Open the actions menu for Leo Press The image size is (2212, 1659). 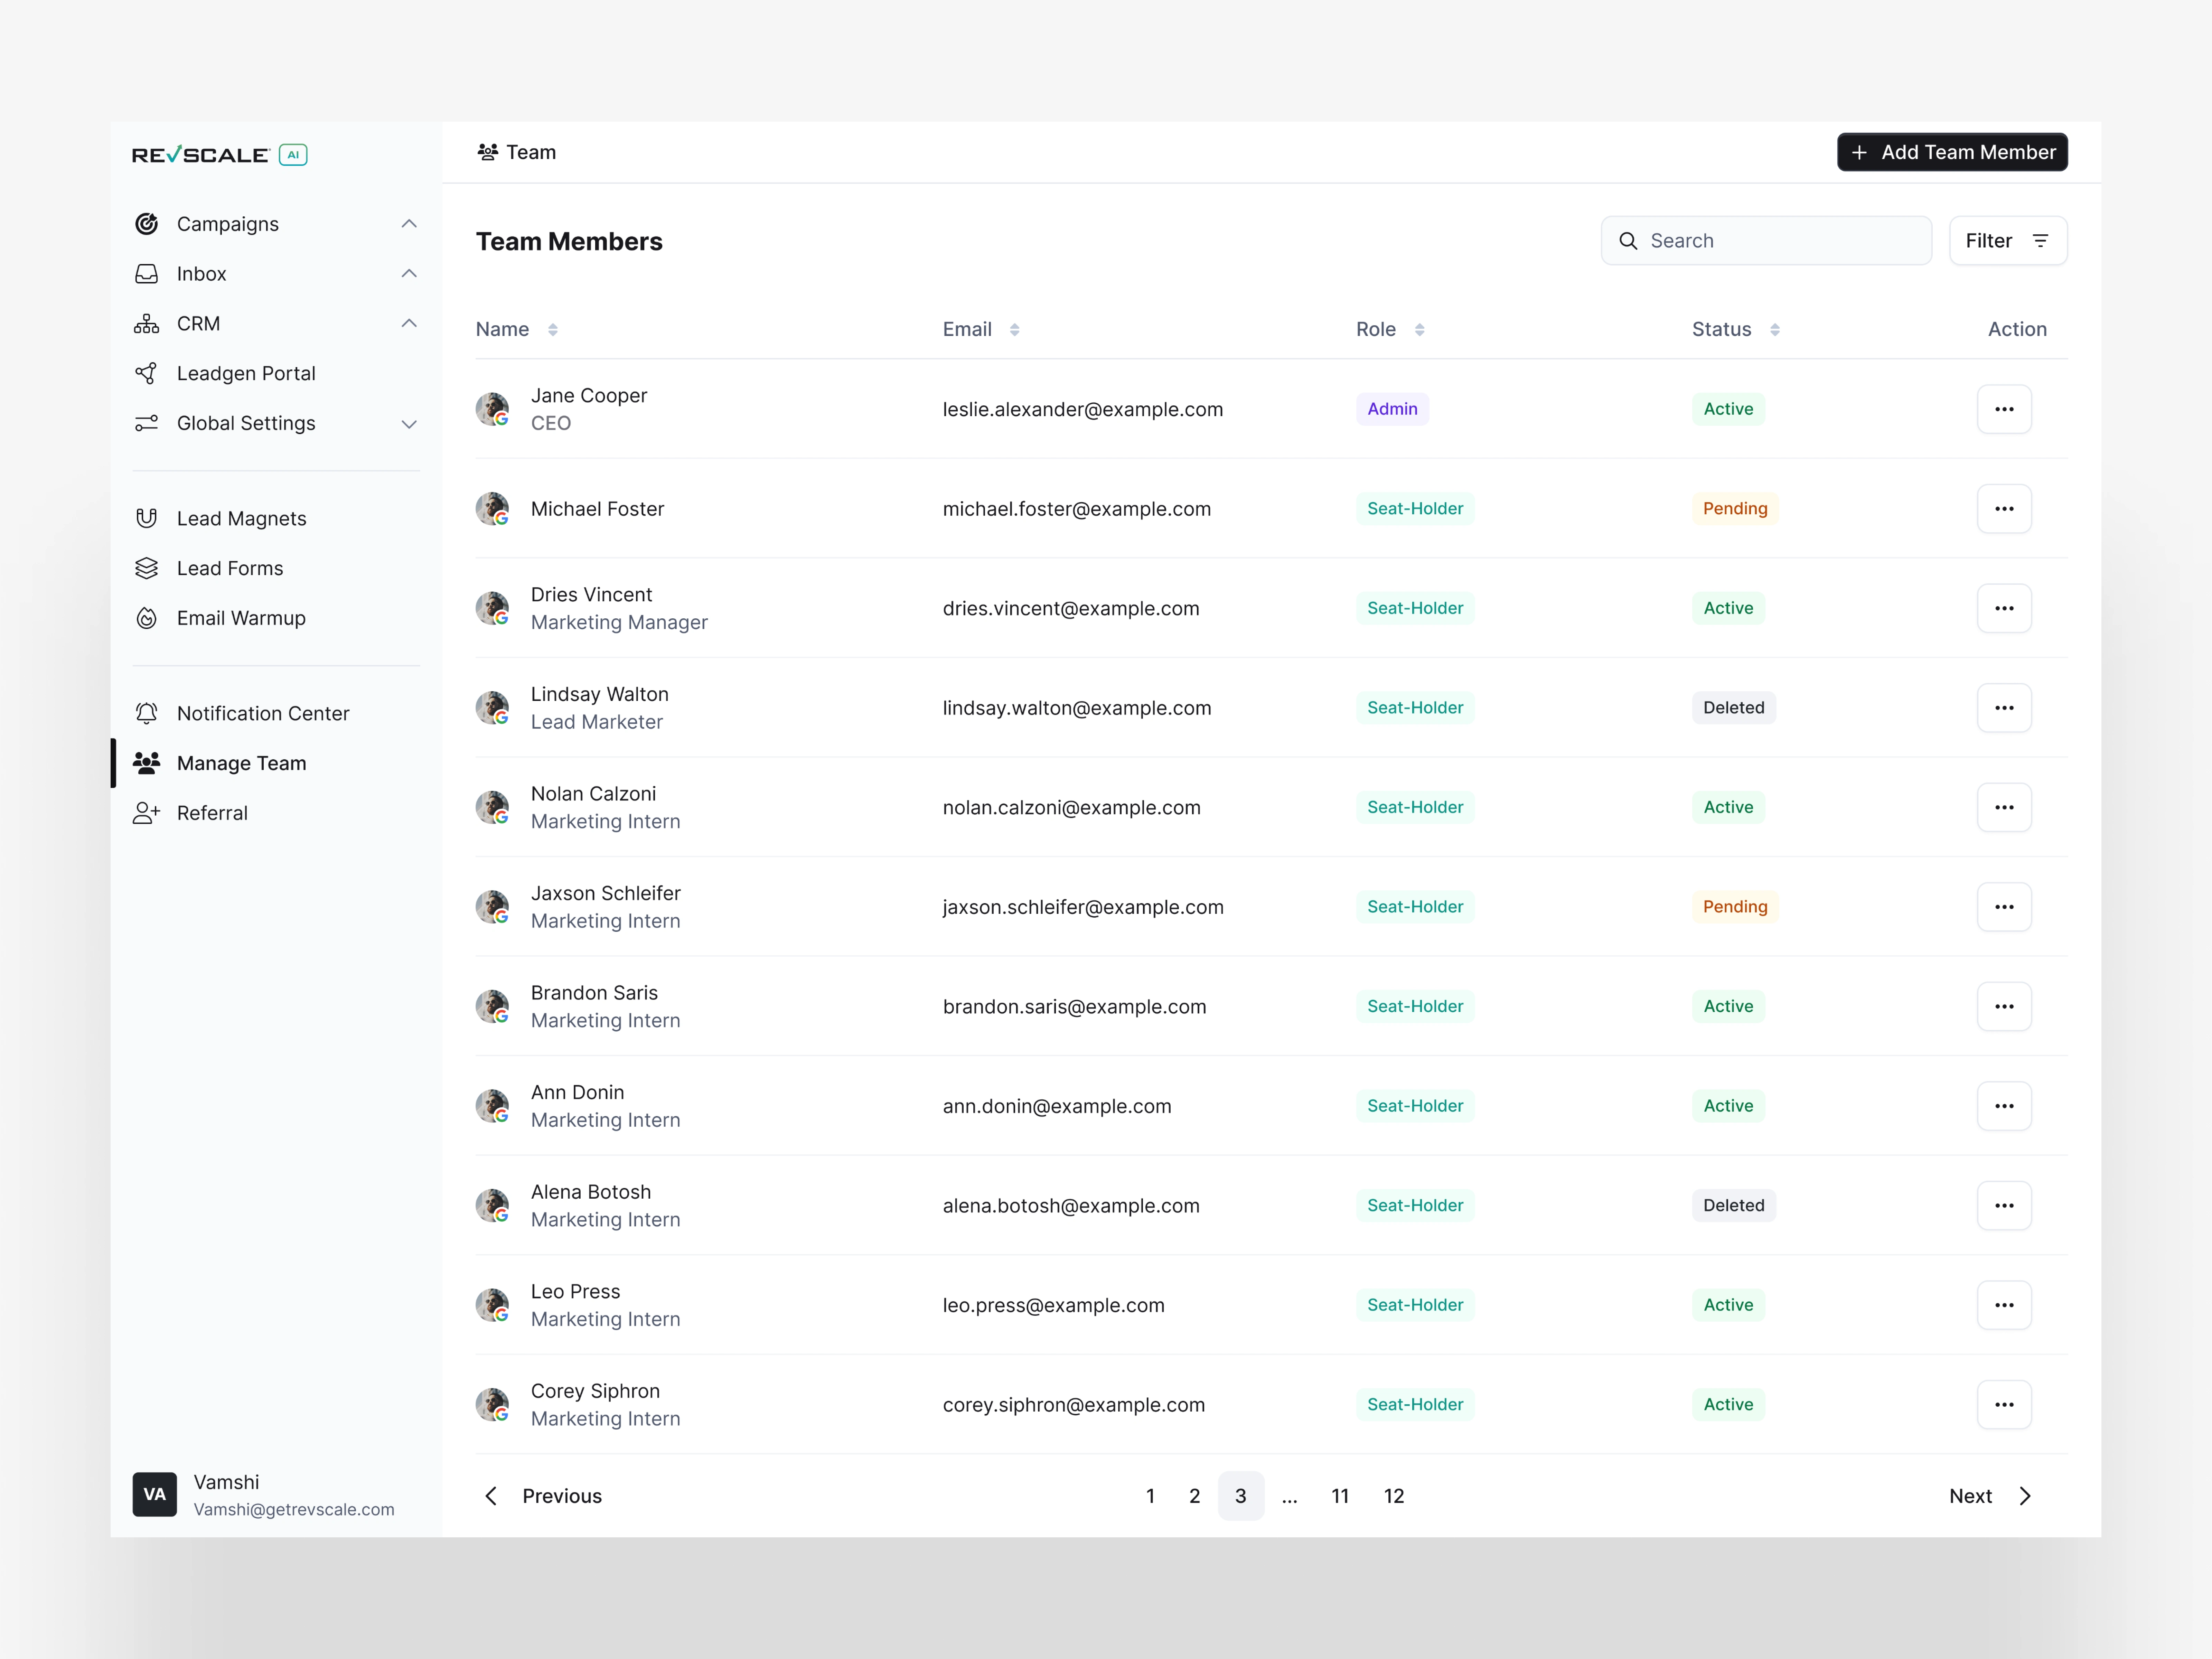[2004, 1305]
